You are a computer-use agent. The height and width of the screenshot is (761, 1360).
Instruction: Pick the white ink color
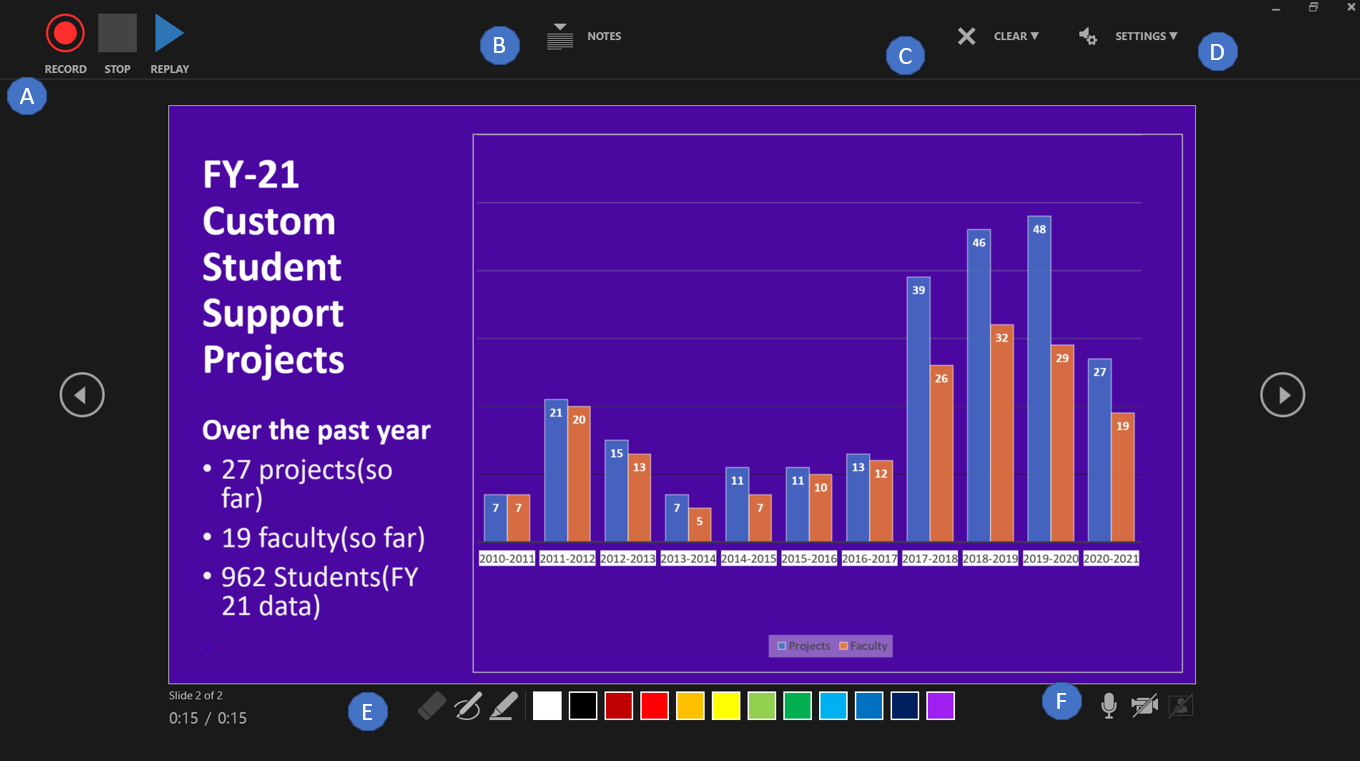tap(547, 706)
